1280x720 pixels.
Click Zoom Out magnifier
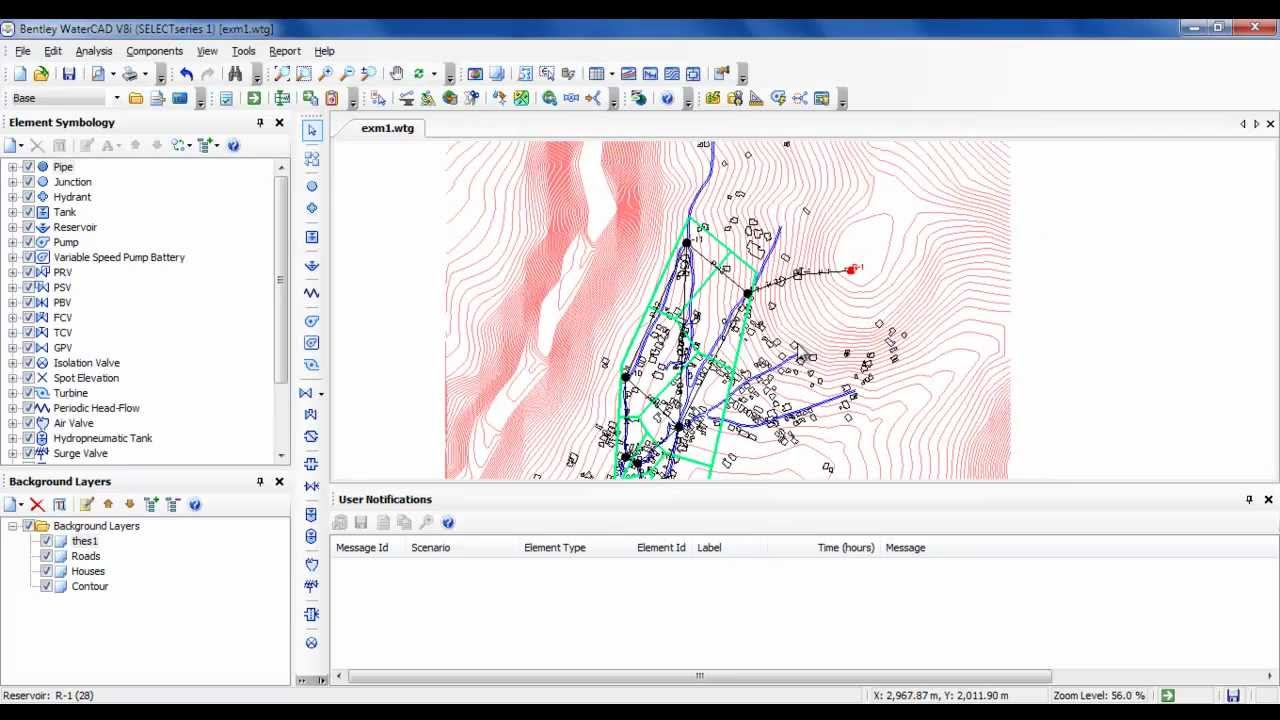(347, 74)
